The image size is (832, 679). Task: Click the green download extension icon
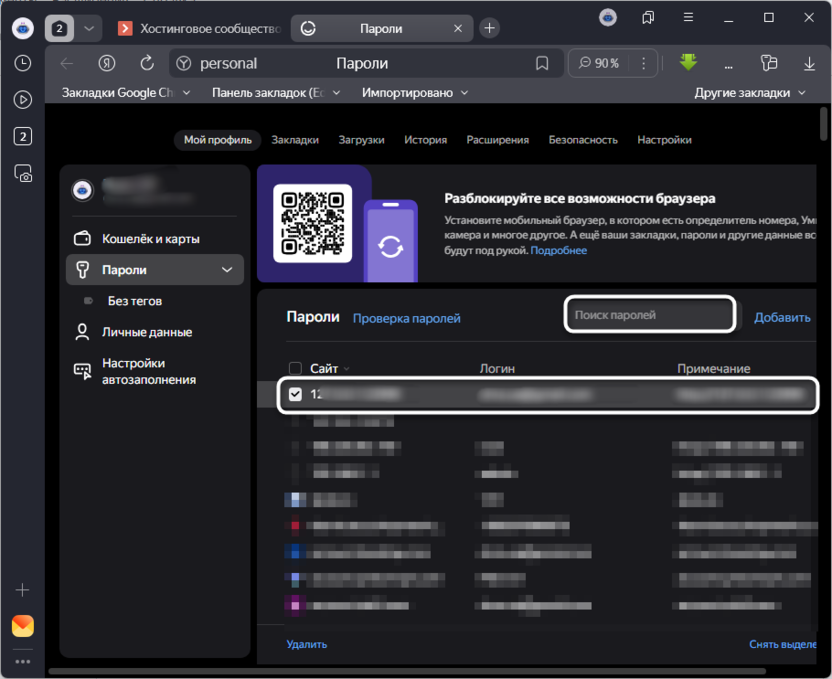click(688, 62)
